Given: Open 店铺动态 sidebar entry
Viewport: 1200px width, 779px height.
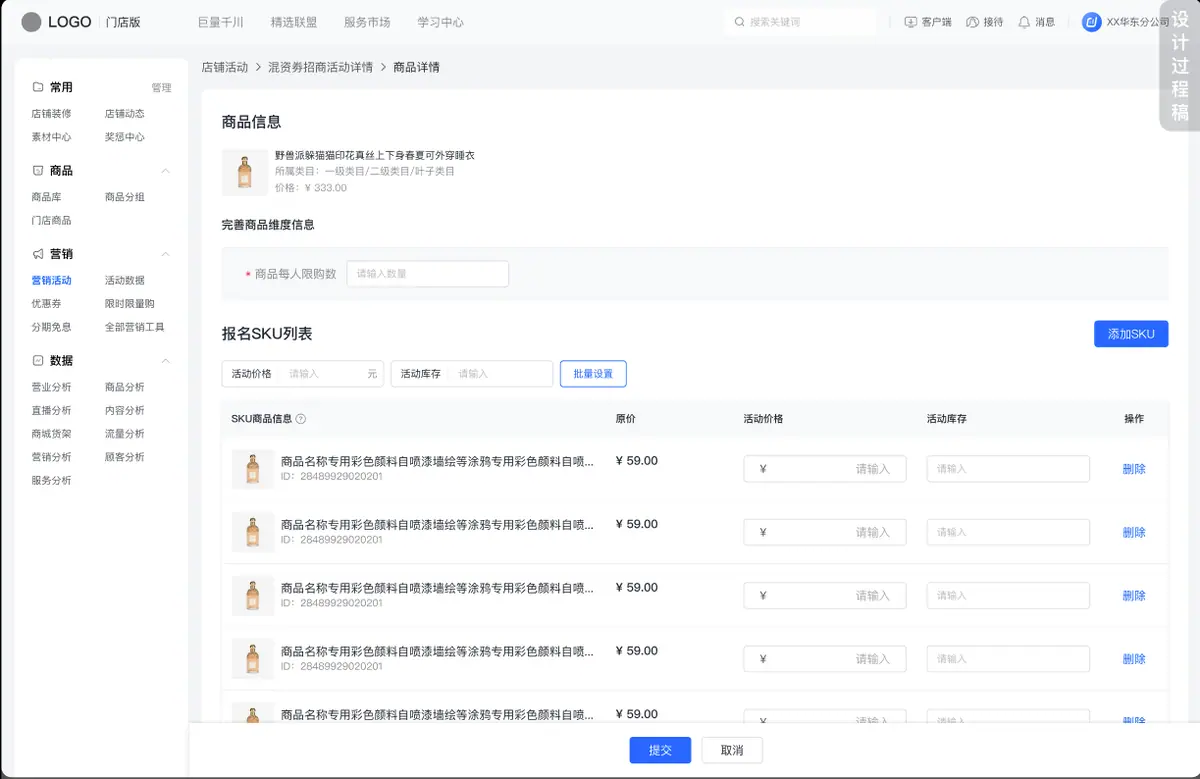Looking at the screenshot, I should coord(125,114).
